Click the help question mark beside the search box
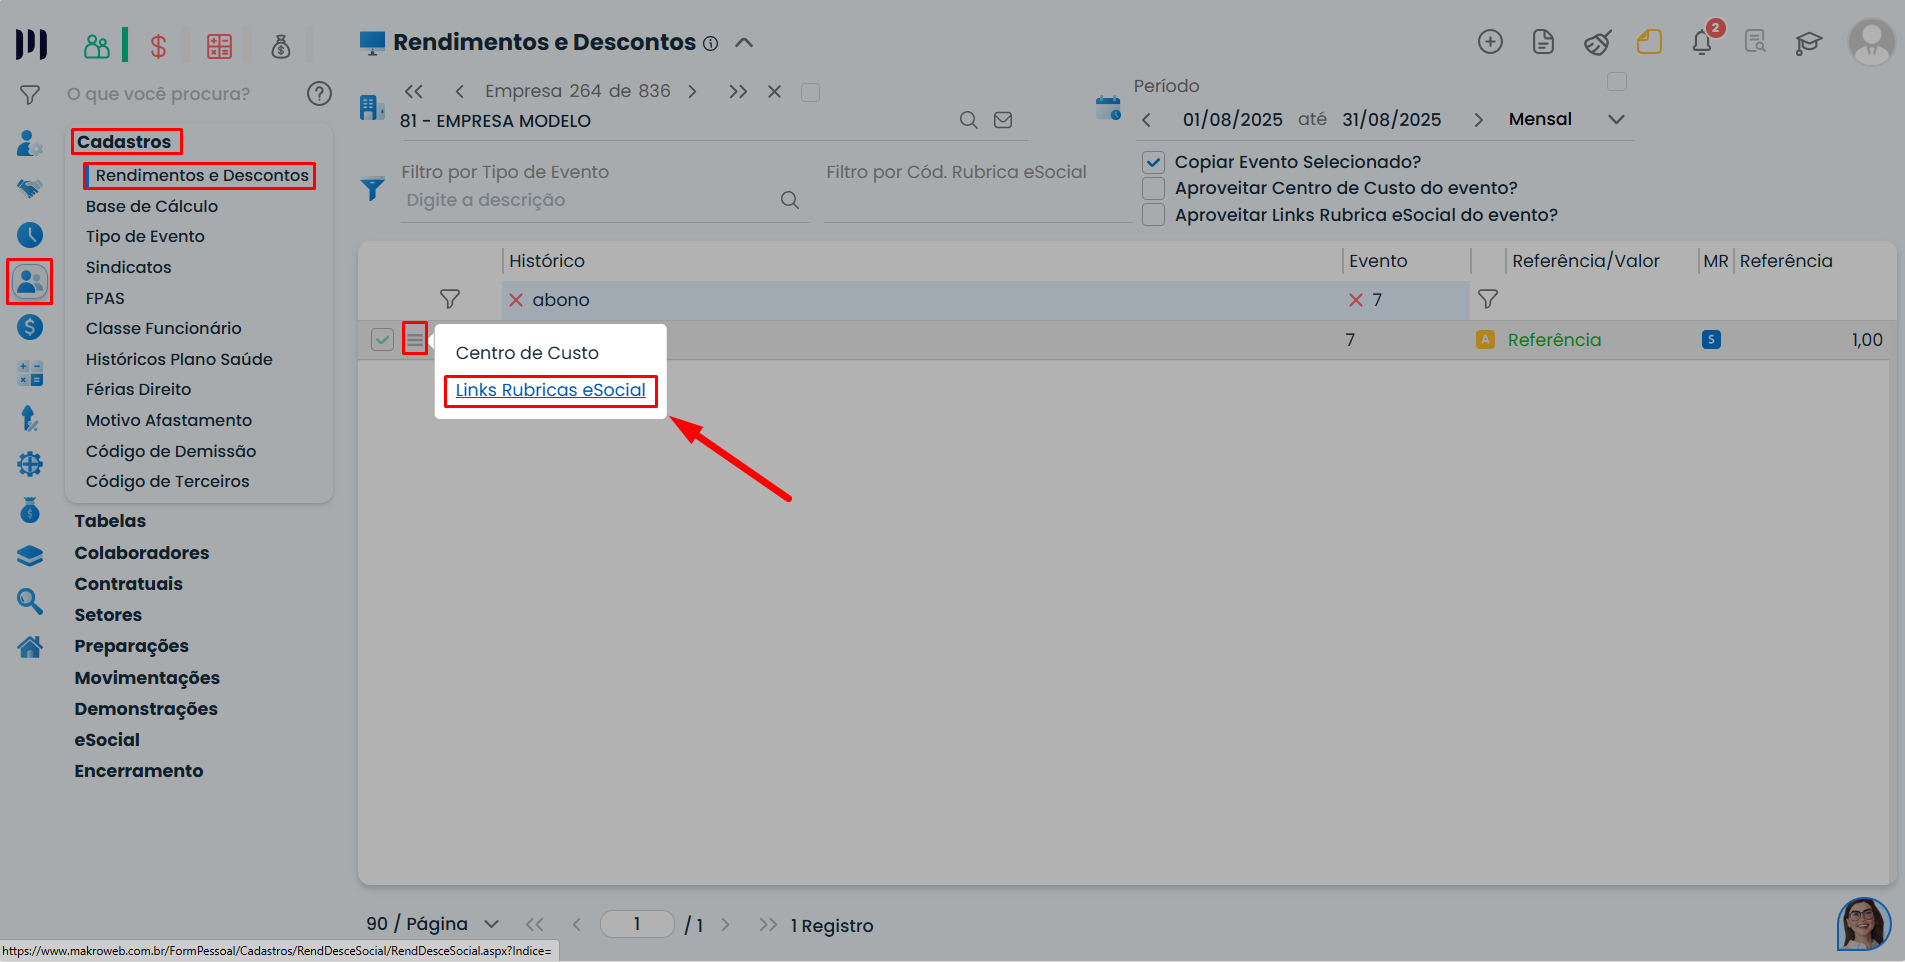Image resolution: width=1905 pixels, height=962 pixels. pos(319,94)
